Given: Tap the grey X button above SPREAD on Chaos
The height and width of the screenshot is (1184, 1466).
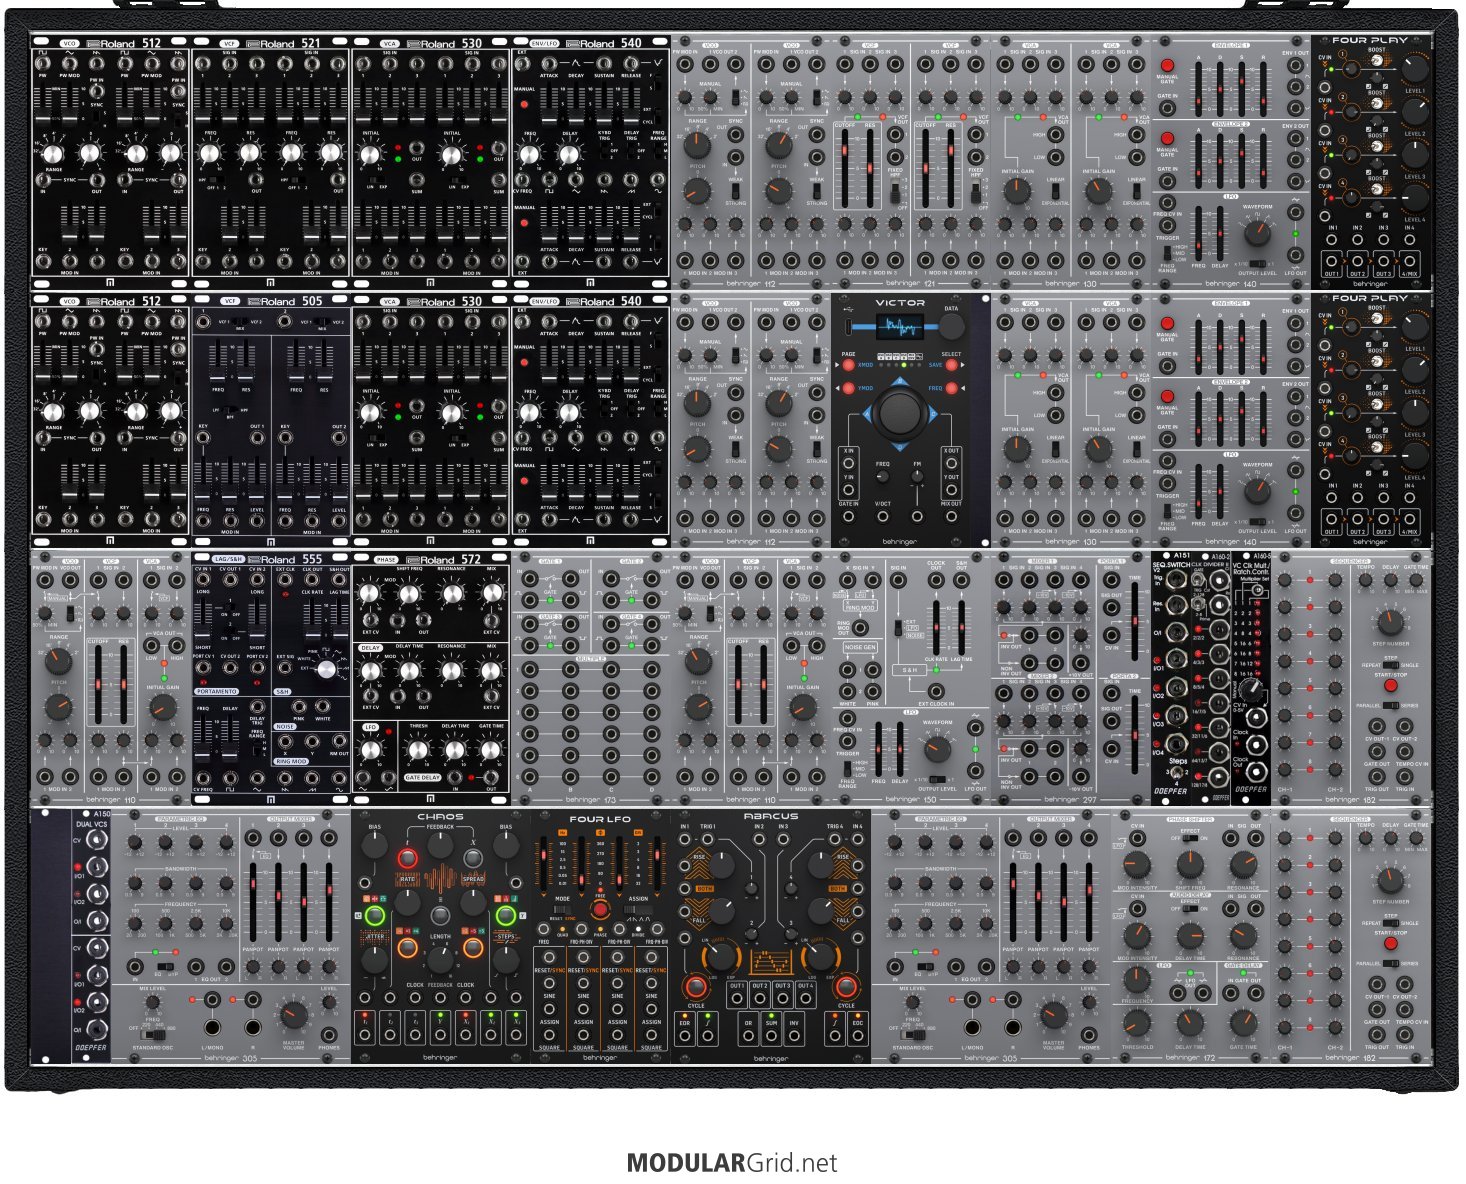Looking at the screenshot, I should 473,859.
